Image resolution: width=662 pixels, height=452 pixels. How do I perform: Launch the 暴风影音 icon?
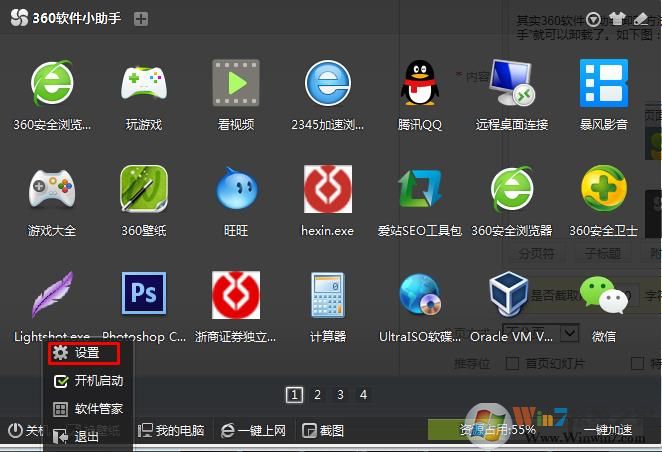(604, 83)
